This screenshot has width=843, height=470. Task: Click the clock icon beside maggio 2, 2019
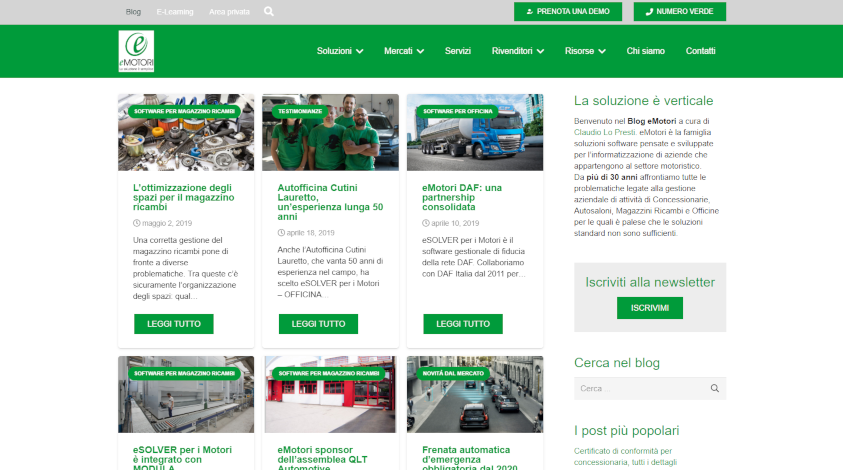(x=137, y=223)
